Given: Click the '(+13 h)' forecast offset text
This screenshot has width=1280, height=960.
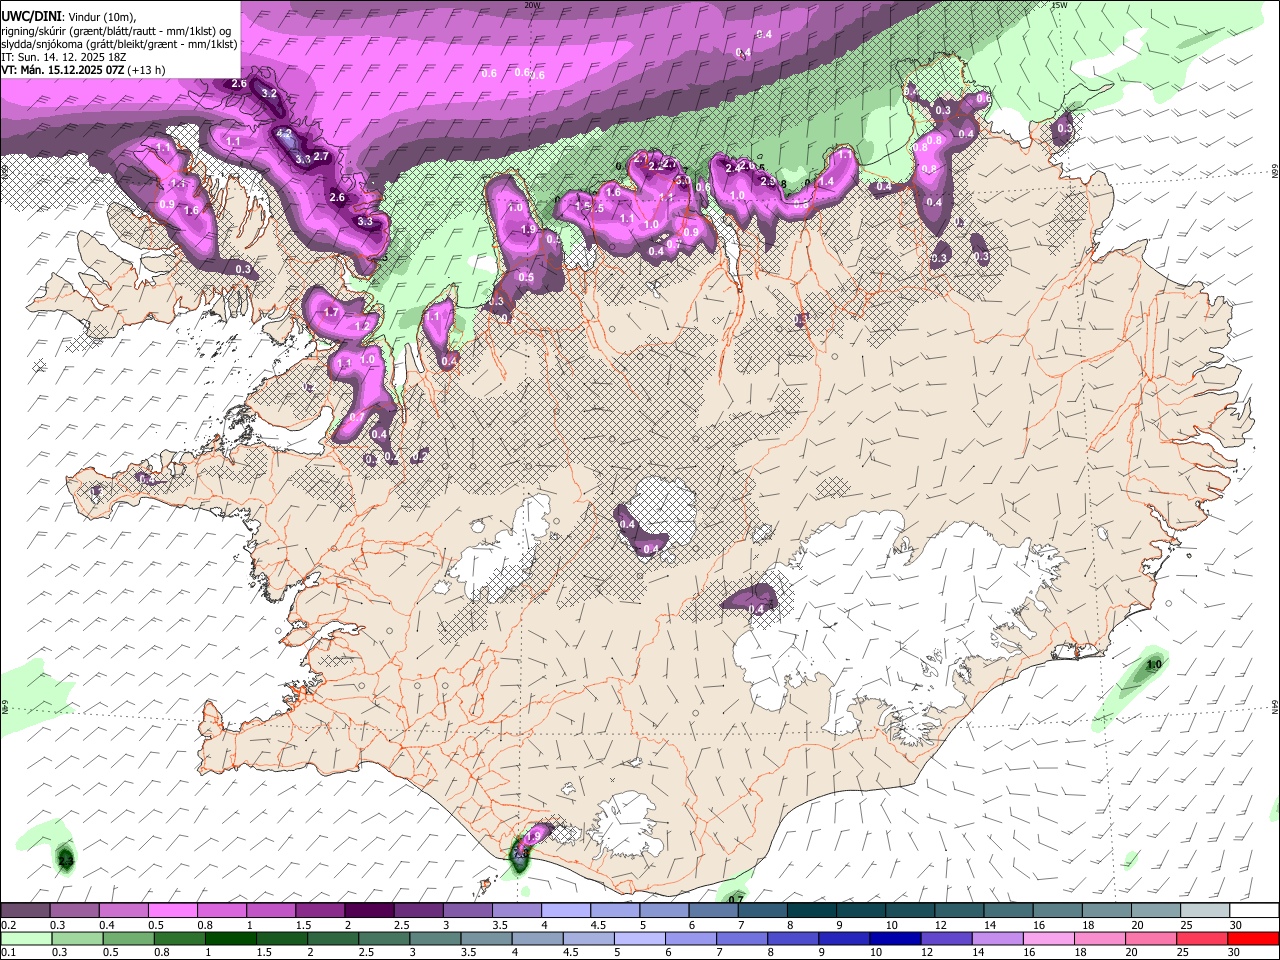Looking at the screenshot, I should [x=147, y=70].
